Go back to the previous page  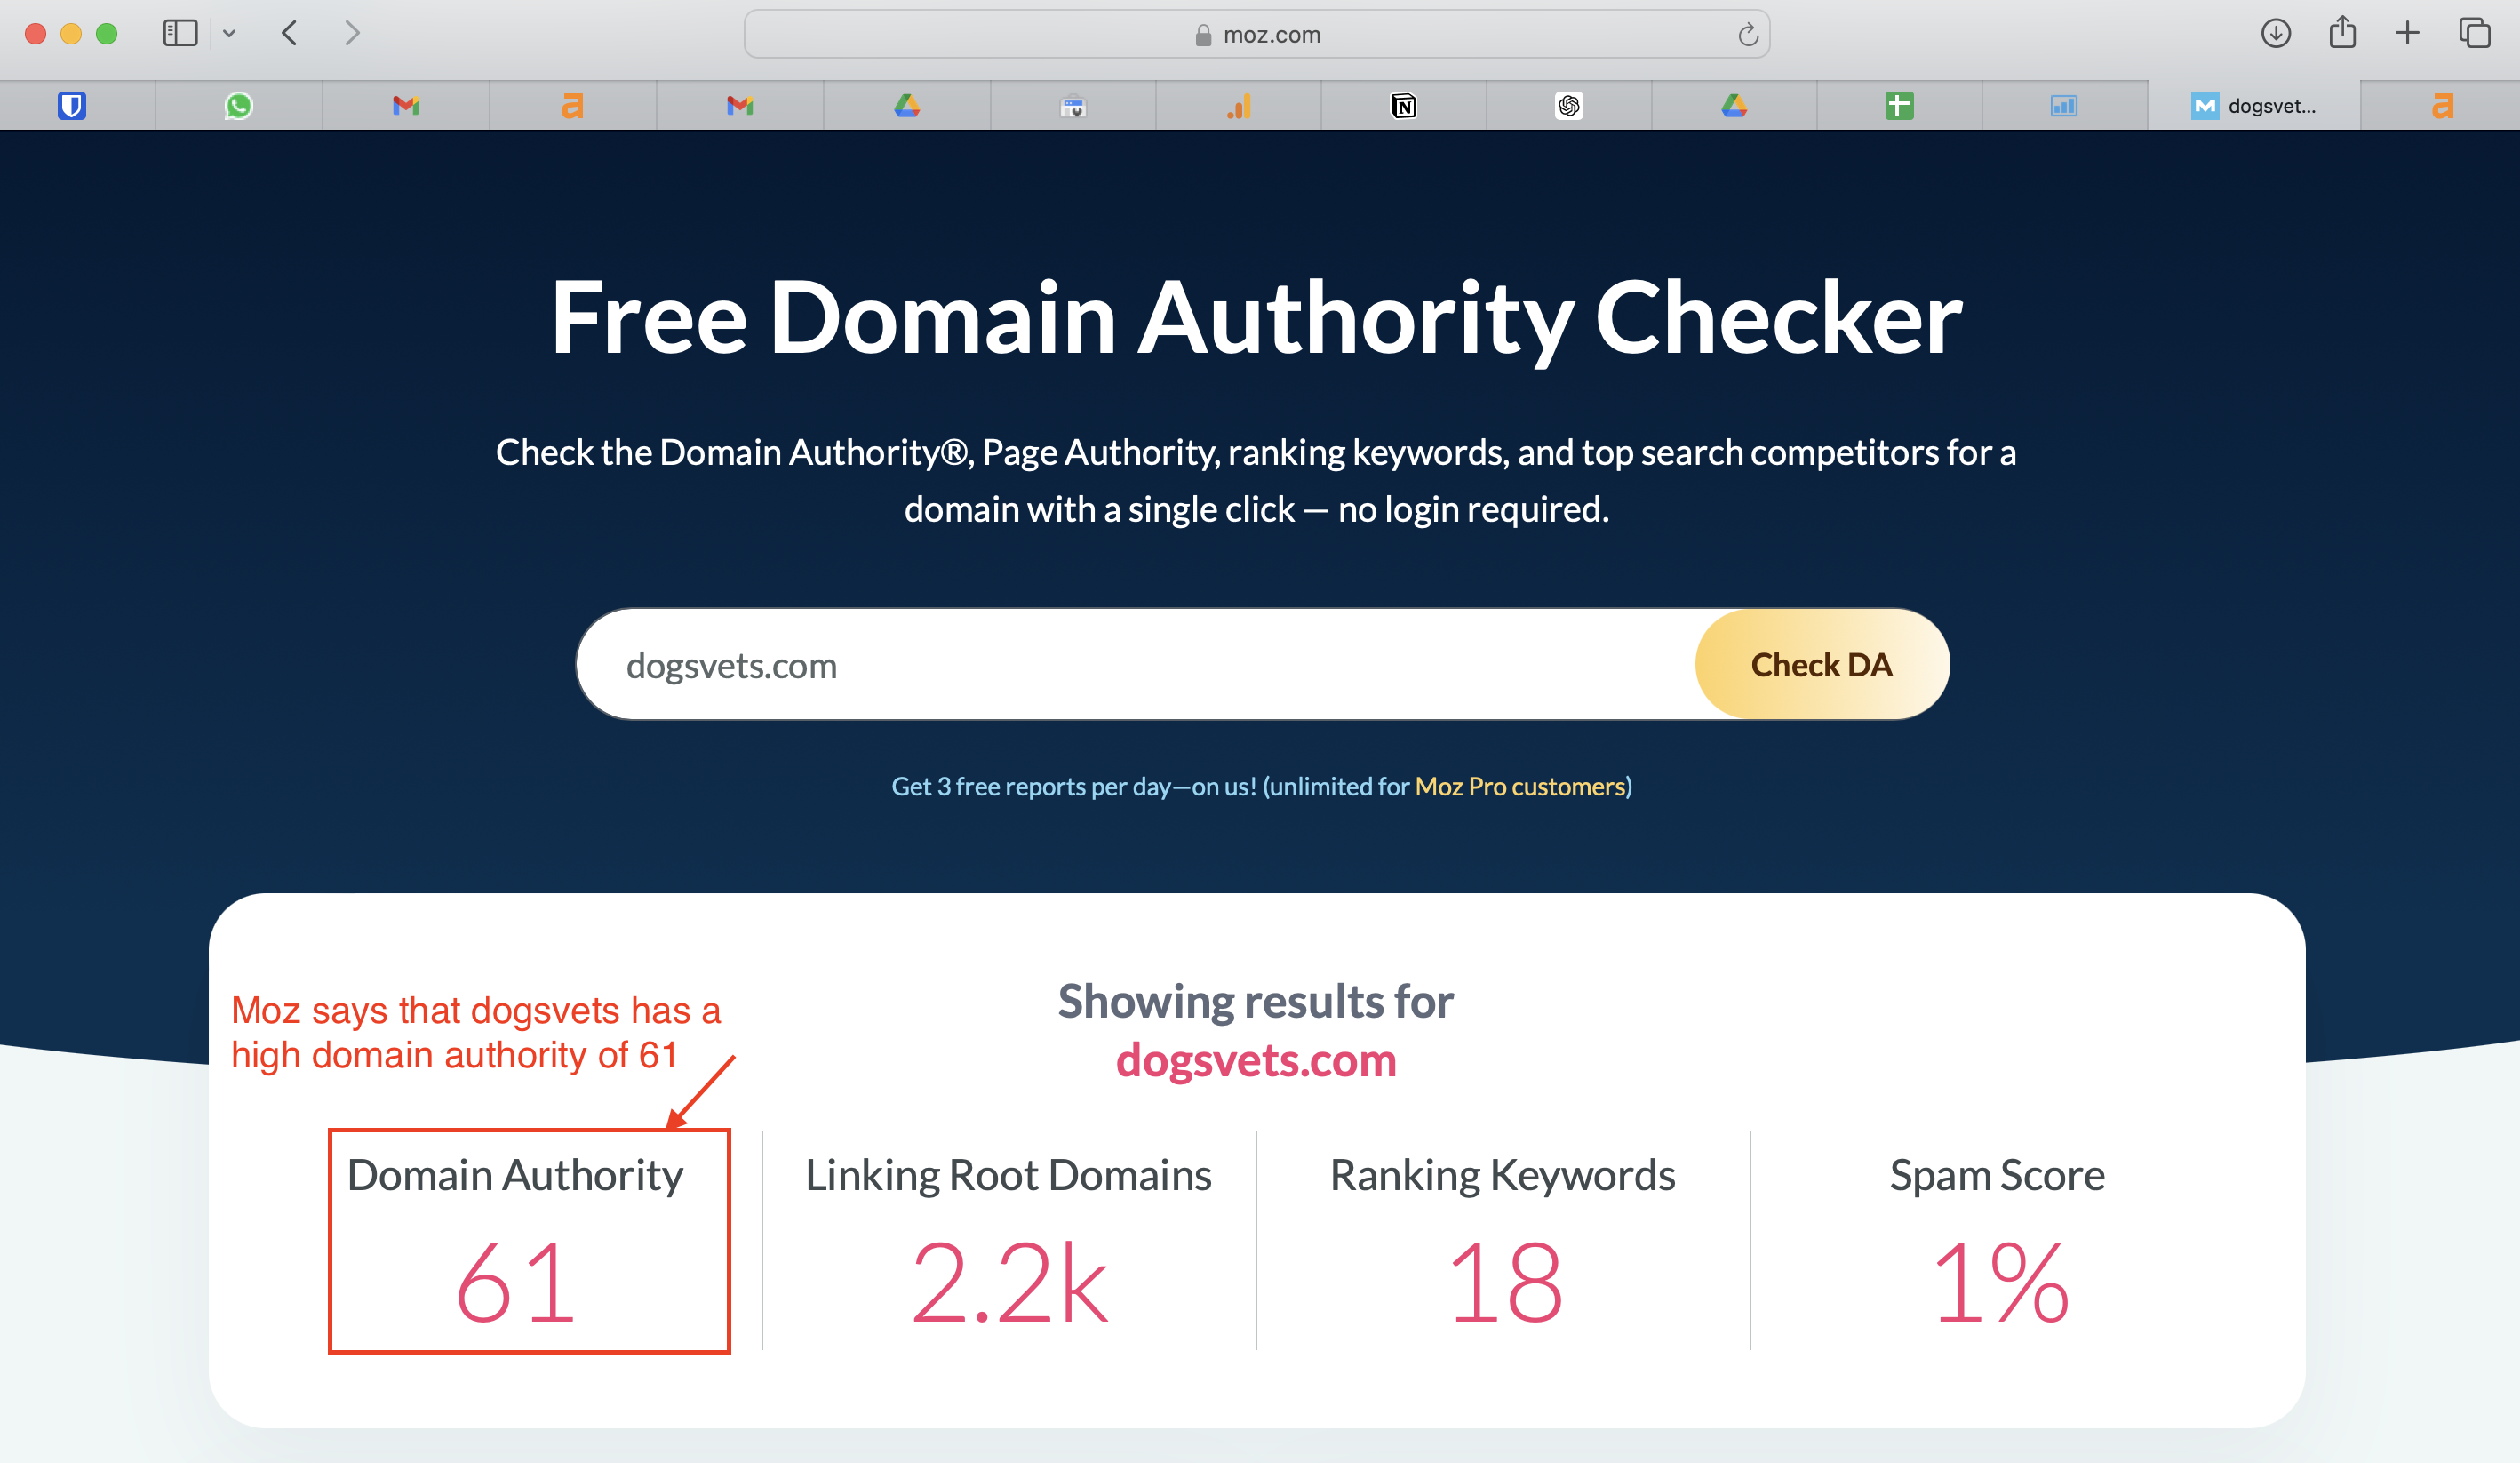click(289, 33)
